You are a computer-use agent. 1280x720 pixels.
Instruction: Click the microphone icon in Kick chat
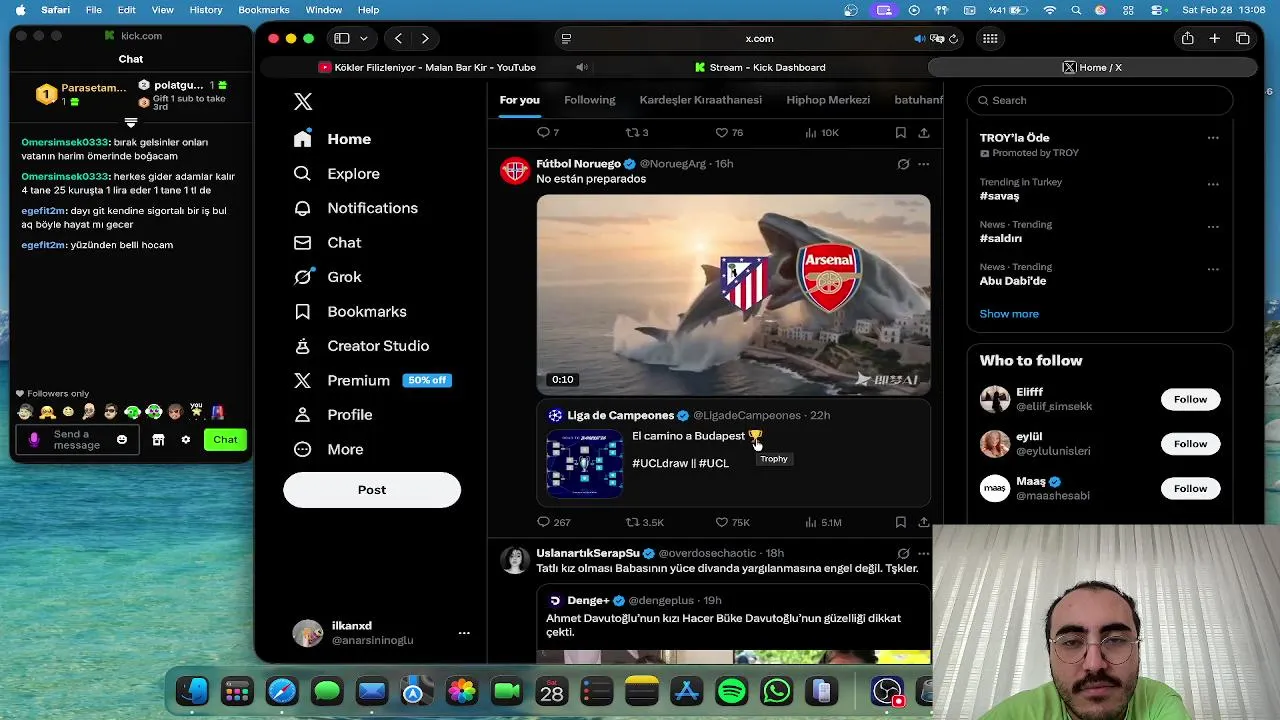tap(34, 440)
